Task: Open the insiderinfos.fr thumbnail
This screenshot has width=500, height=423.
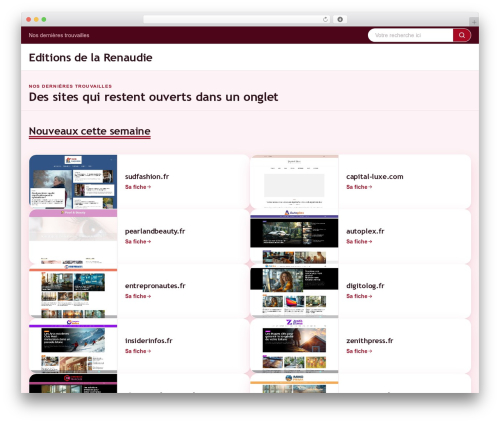Action: click(73, 346)
